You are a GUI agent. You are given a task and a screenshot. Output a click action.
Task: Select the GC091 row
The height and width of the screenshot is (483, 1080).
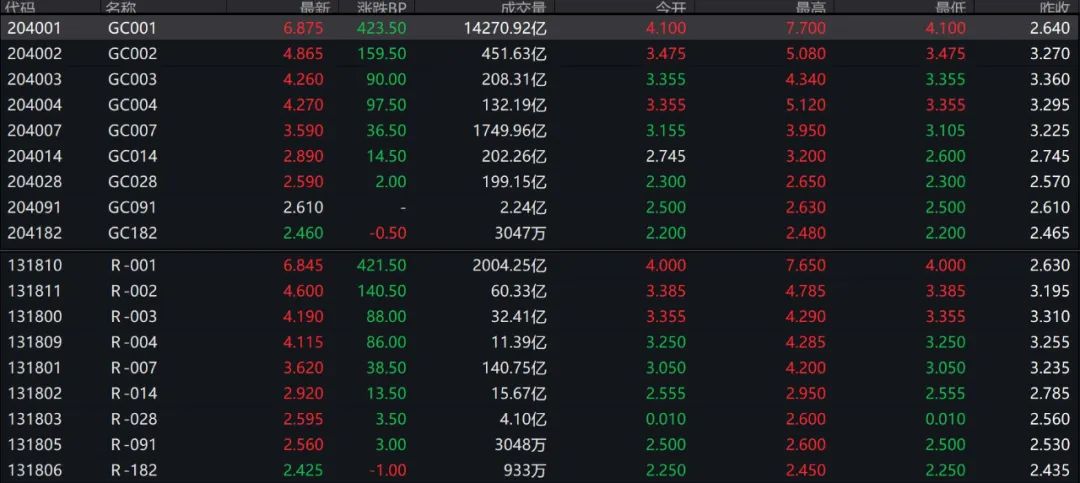(x=132, y=207)
